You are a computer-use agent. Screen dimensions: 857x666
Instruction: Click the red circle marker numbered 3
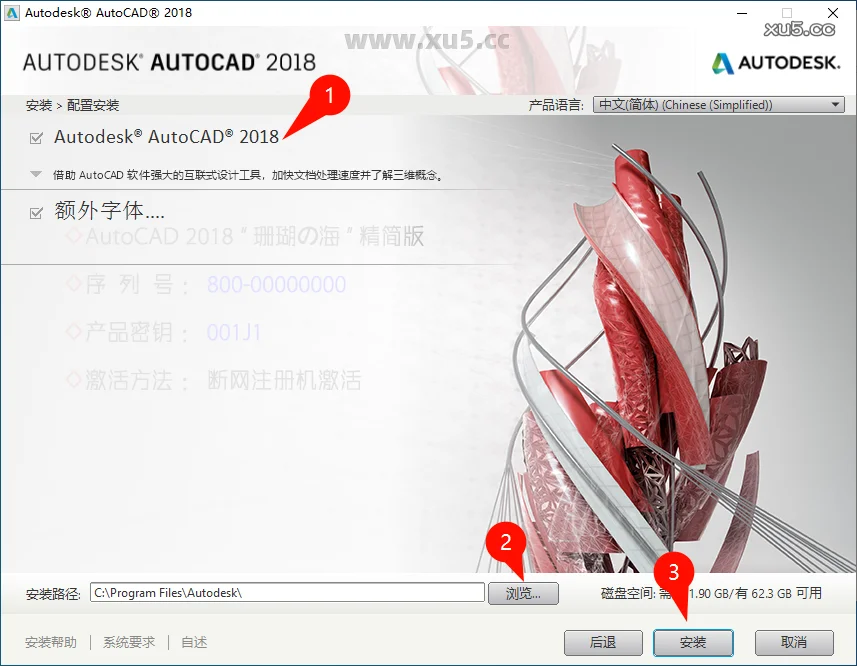[674, 573]
